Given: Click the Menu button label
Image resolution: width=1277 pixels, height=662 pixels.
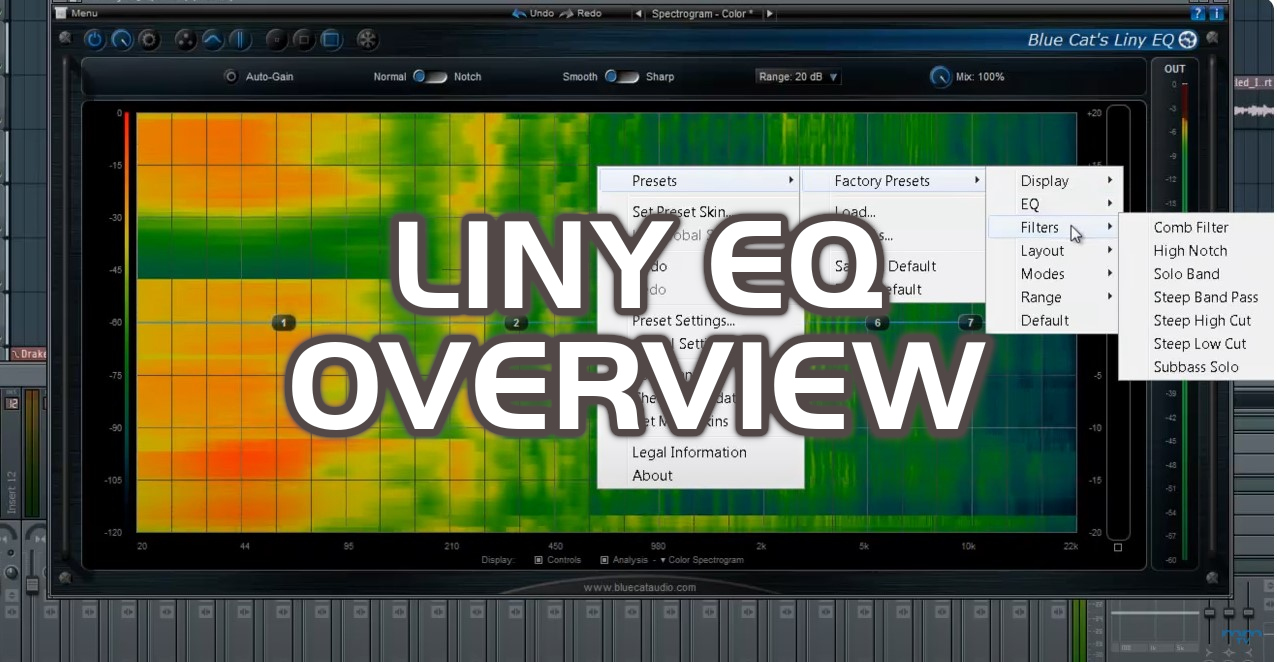Looking at the screenshot, I should click(84, 13).
